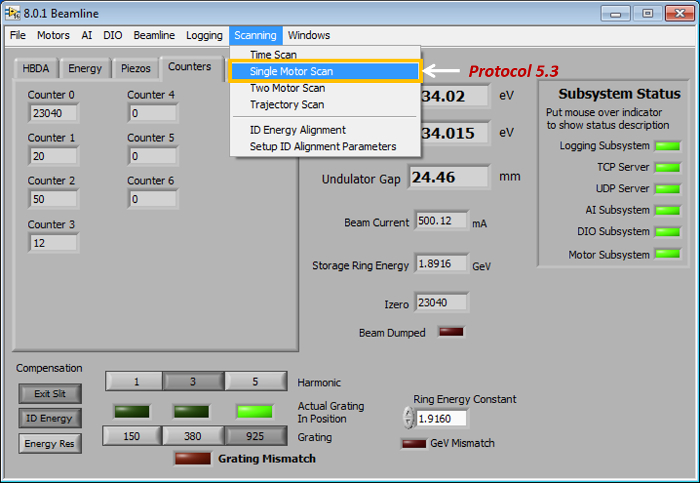Click the Logging Subsystem status indicator
This screenshot has width=700, height=483.
point(666,146)
